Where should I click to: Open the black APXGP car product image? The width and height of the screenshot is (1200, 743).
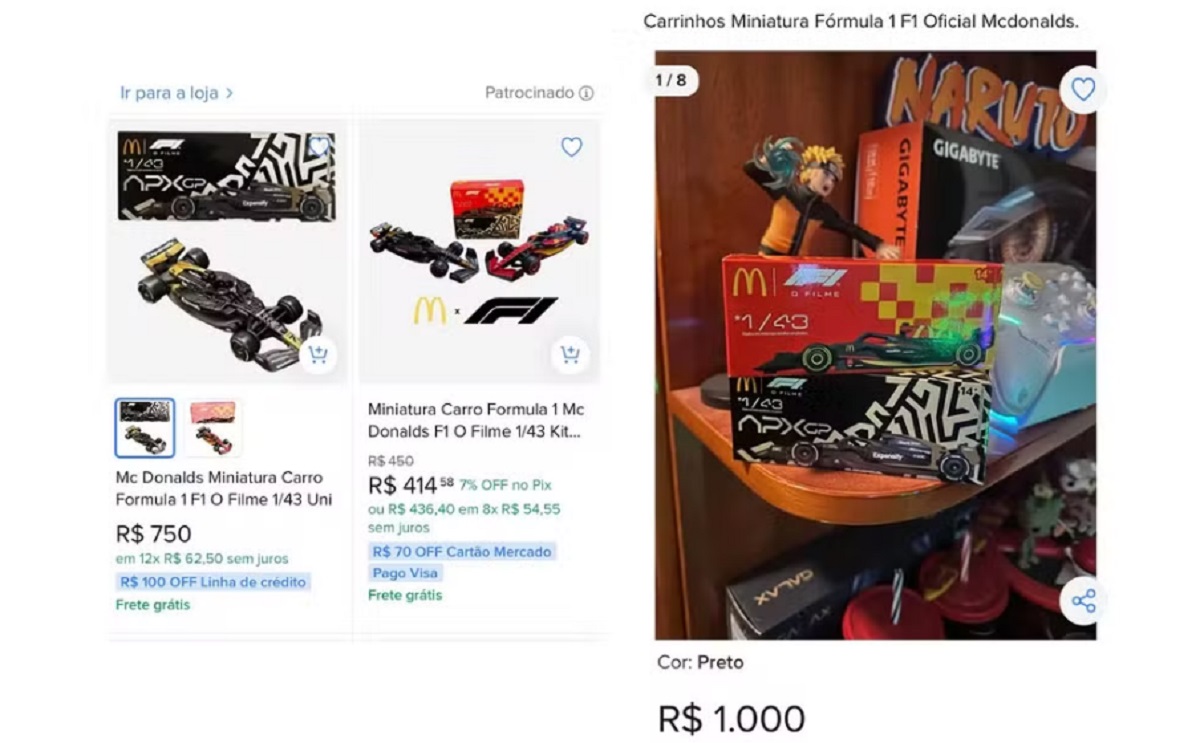(x=228, y=250)
